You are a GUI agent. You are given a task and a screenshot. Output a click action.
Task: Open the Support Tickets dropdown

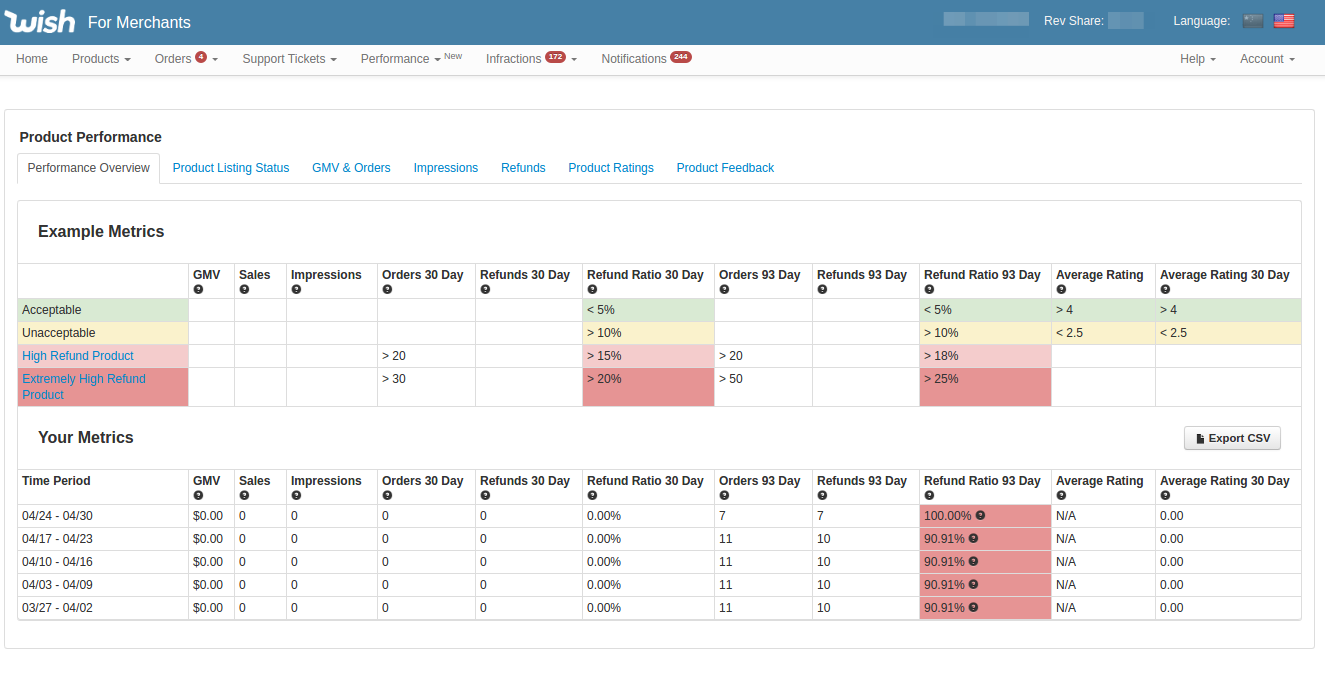click(x=289, y=59)
